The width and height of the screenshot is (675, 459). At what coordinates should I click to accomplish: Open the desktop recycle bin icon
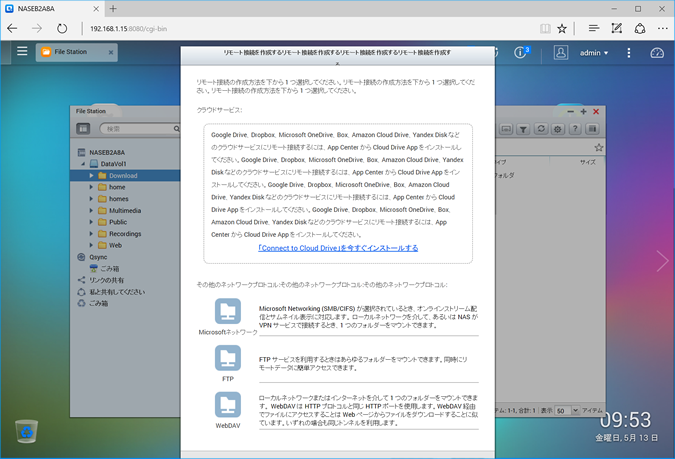(x=27, y=431)
